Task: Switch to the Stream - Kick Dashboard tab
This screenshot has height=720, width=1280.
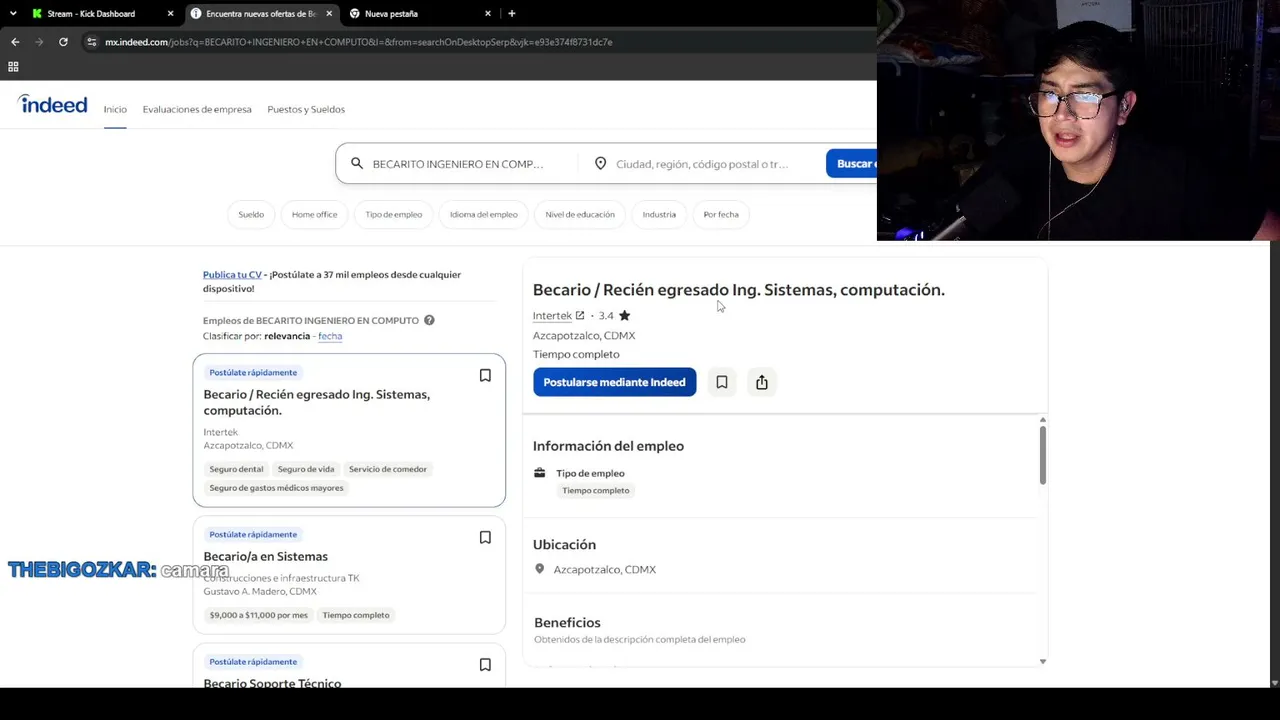Action: coord(91,14)
